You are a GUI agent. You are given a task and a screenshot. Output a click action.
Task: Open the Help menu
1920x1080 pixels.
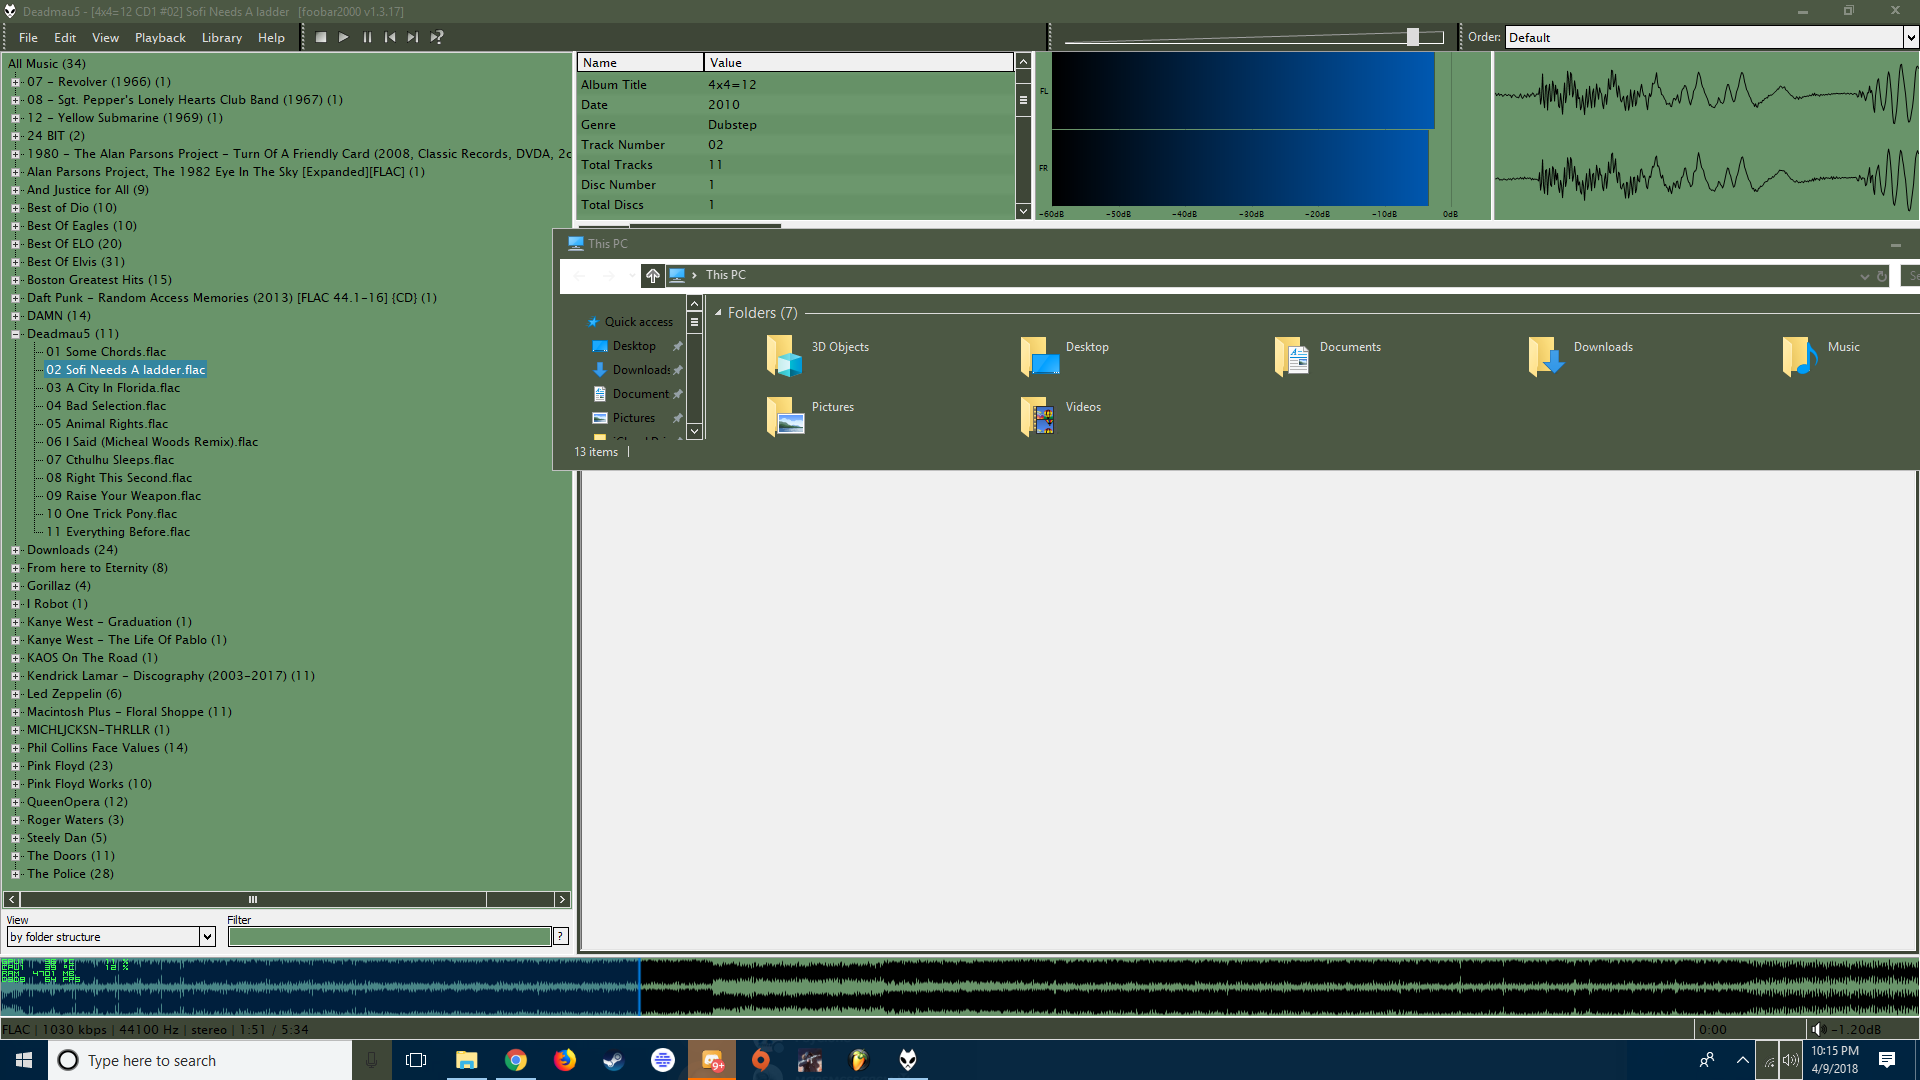(x=271, y=38)
